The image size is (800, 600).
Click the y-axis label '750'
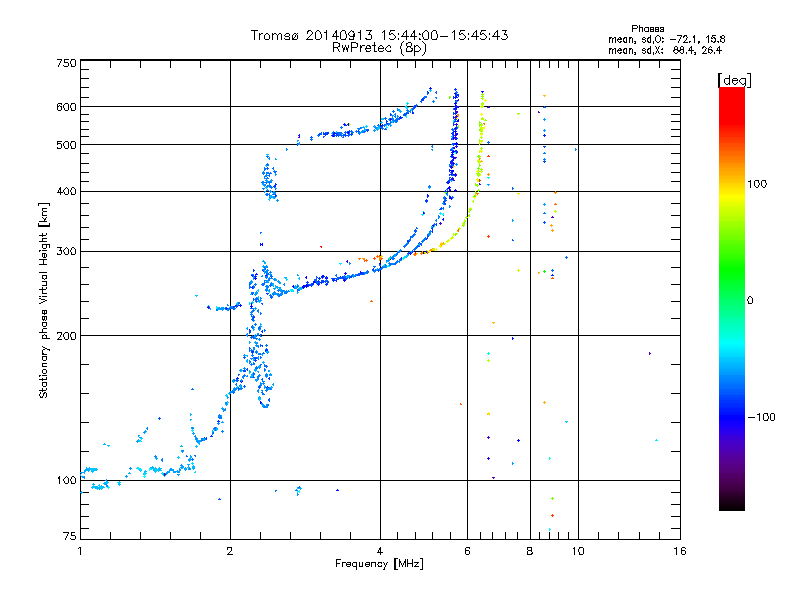pyautogui.click(x=67, y=63)
